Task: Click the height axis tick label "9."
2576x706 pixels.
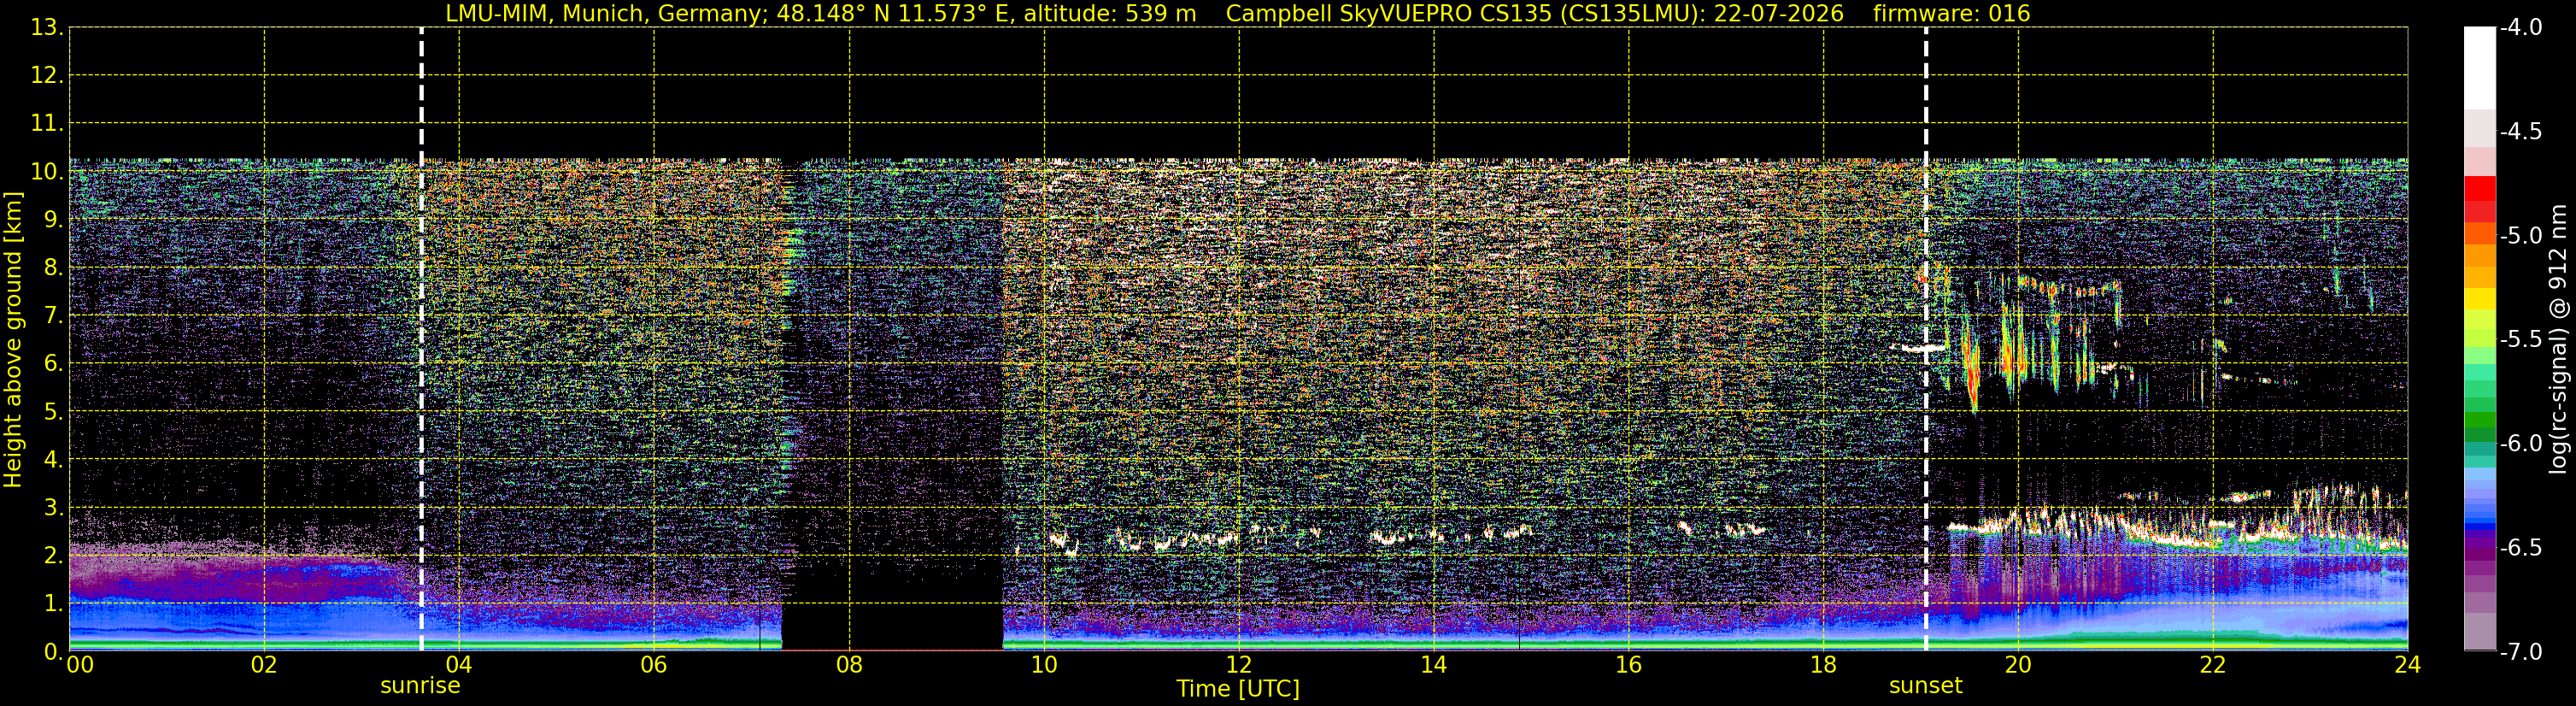Action: coord(53,219)
